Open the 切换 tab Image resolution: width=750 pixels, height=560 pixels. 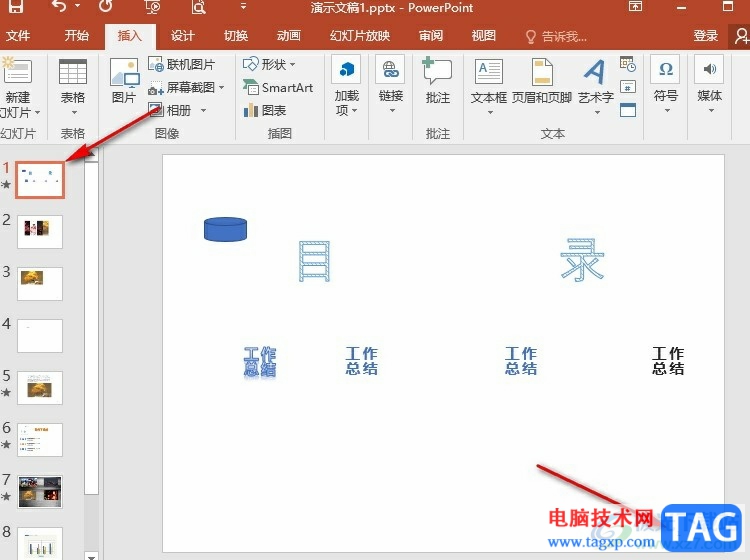(236, 36)
